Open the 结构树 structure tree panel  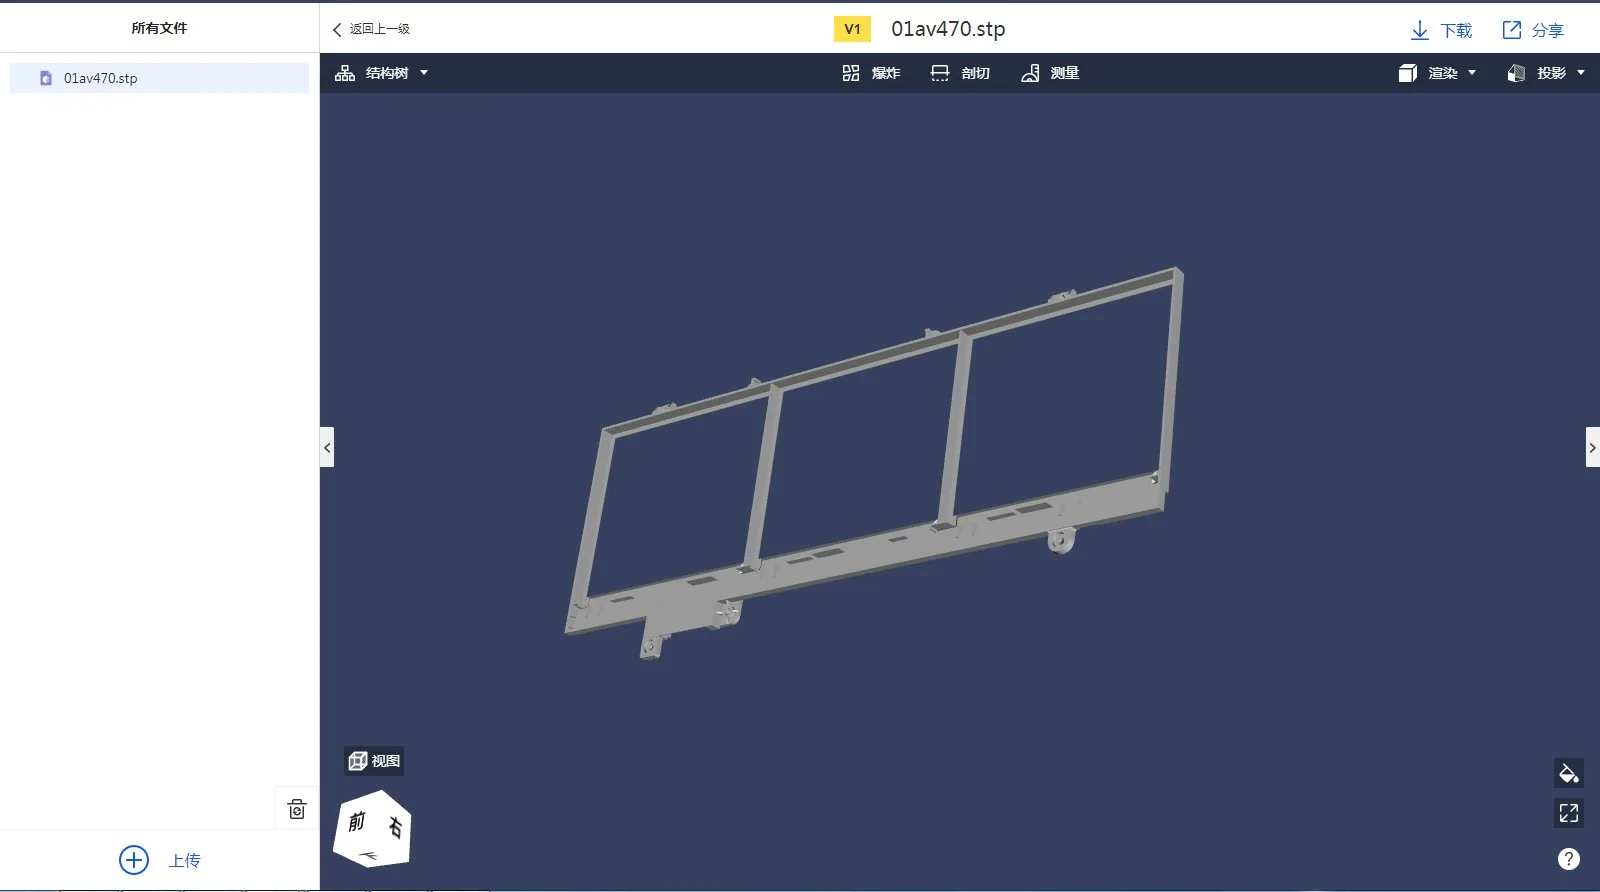pos(381,73)
